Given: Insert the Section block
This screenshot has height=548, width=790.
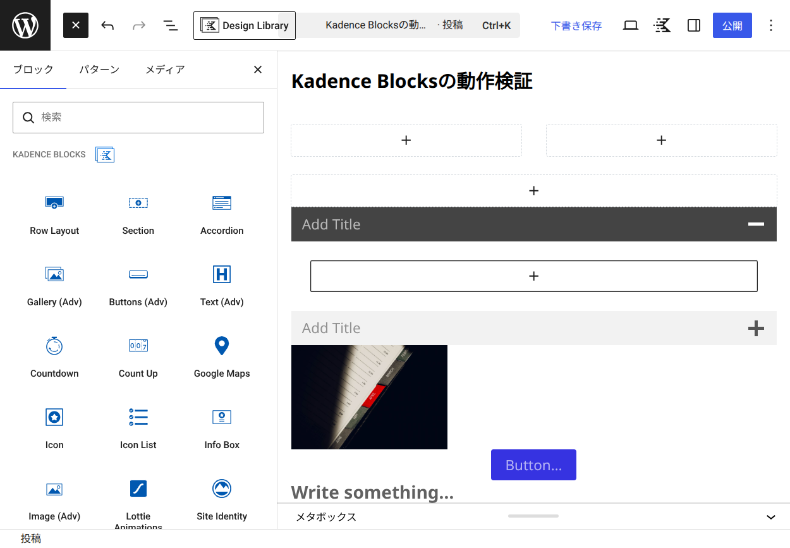Looking at the screenshot, I should 138,216.
